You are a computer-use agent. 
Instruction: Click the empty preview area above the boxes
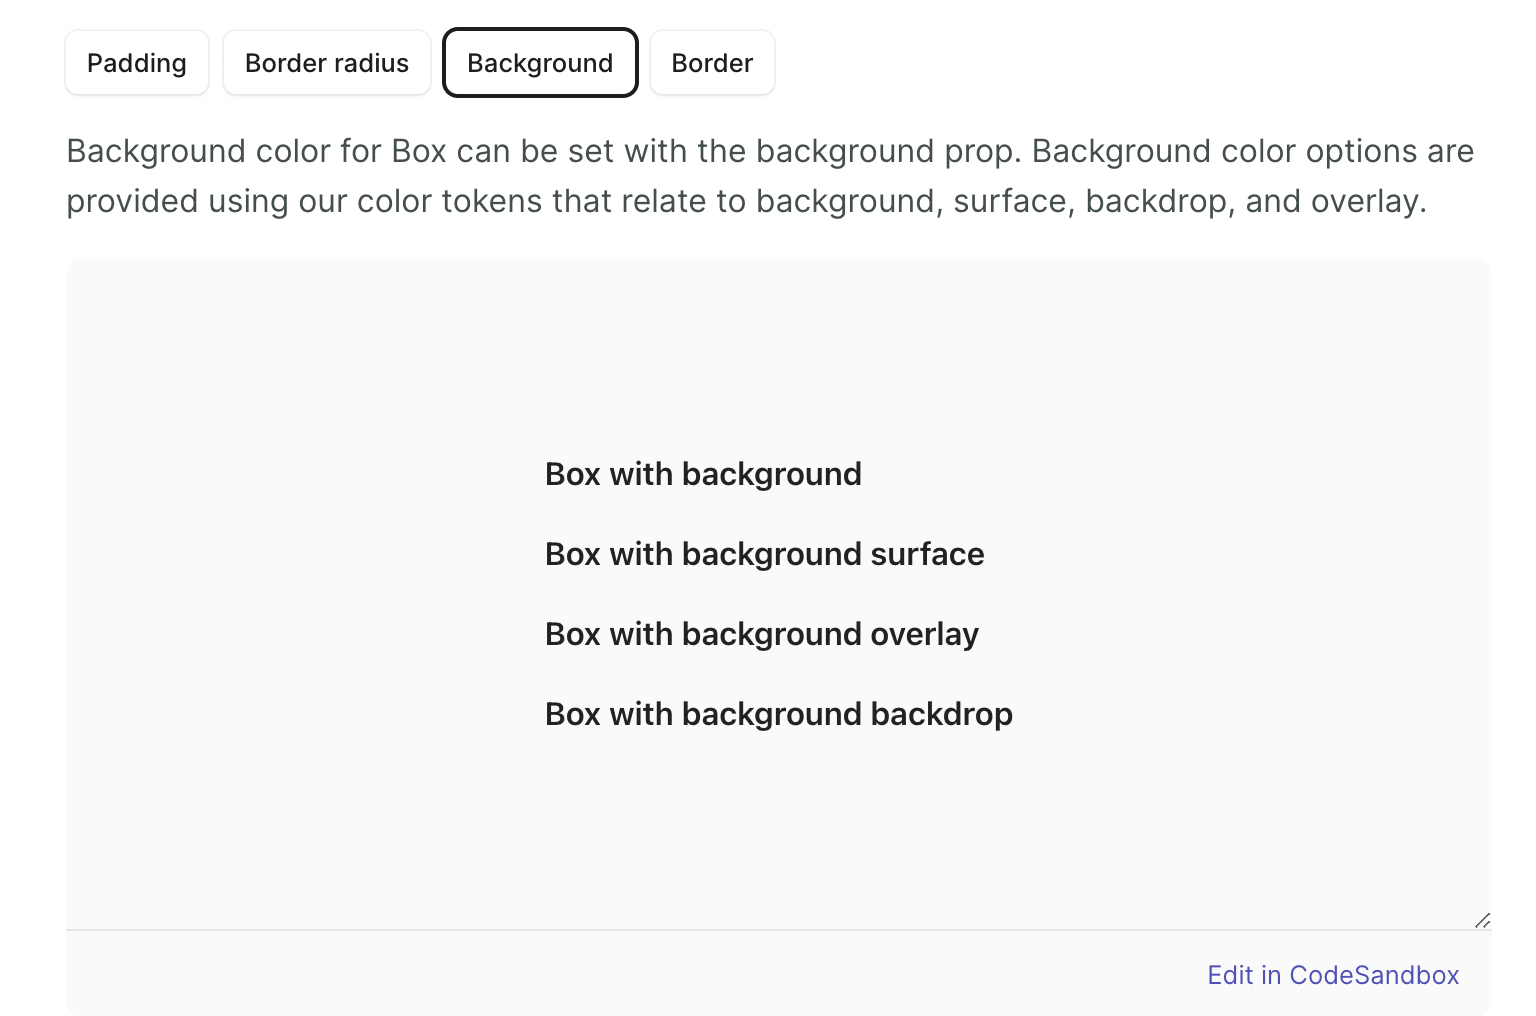pyautogui.click(x=778, y=350)
